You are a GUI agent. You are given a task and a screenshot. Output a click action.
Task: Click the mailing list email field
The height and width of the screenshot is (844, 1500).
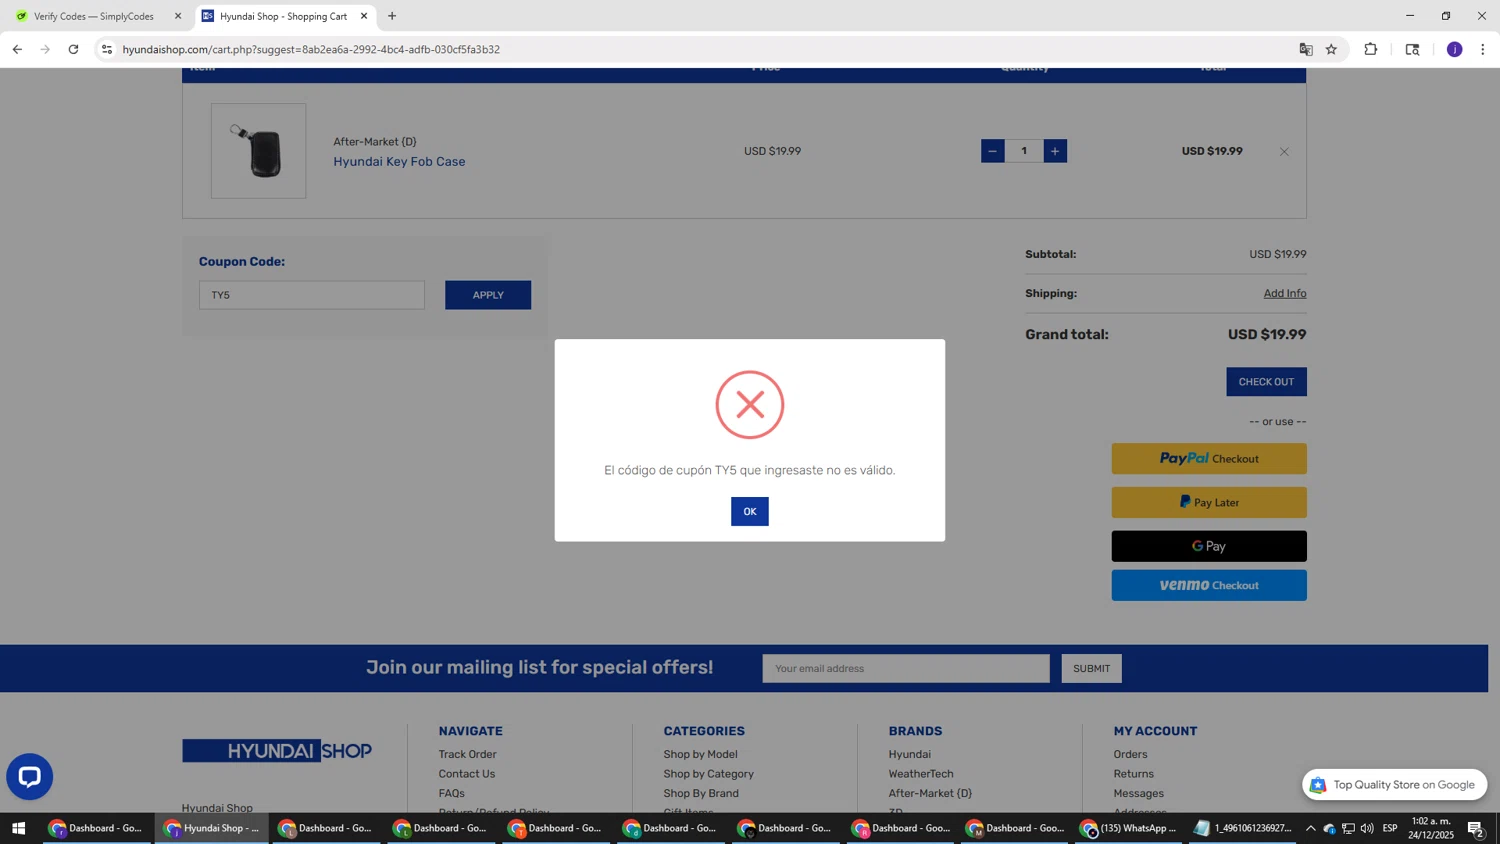[x=906, y=668]
